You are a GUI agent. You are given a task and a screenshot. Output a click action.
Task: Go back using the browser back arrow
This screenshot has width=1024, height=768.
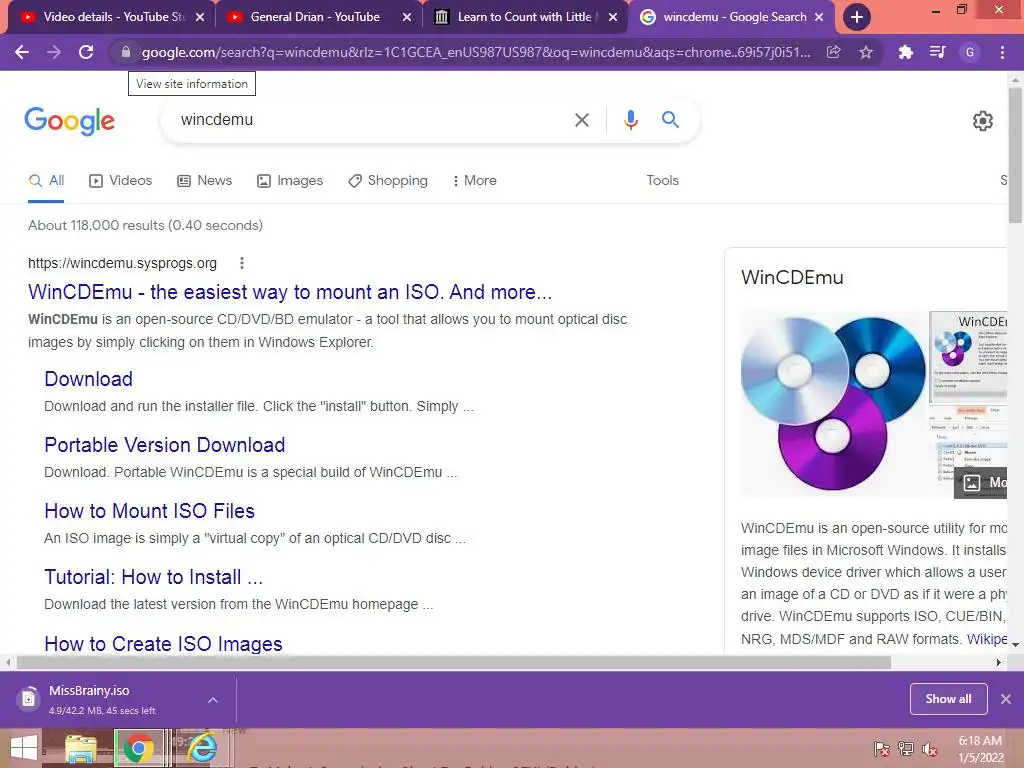click(x=22, y=52)
